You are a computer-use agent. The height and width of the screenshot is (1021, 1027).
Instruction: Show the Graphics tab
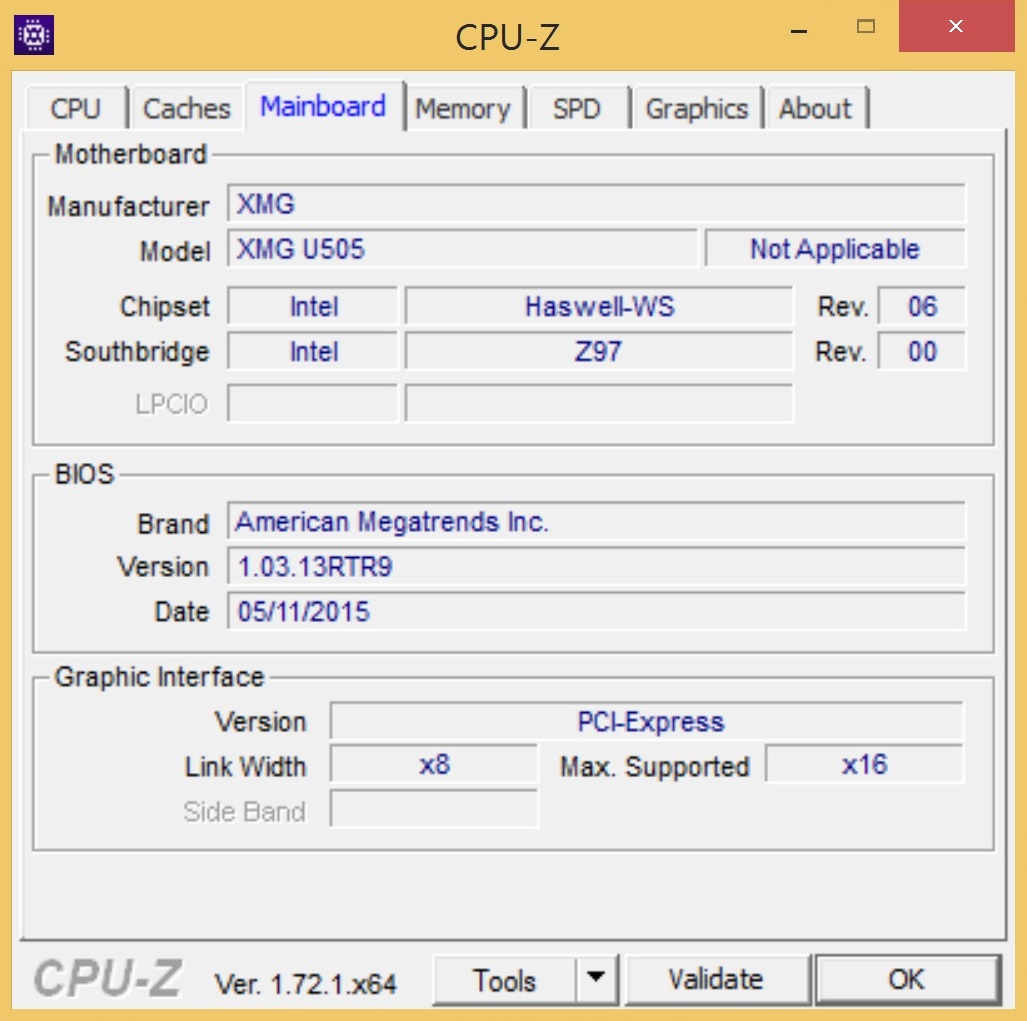[697, 108]
